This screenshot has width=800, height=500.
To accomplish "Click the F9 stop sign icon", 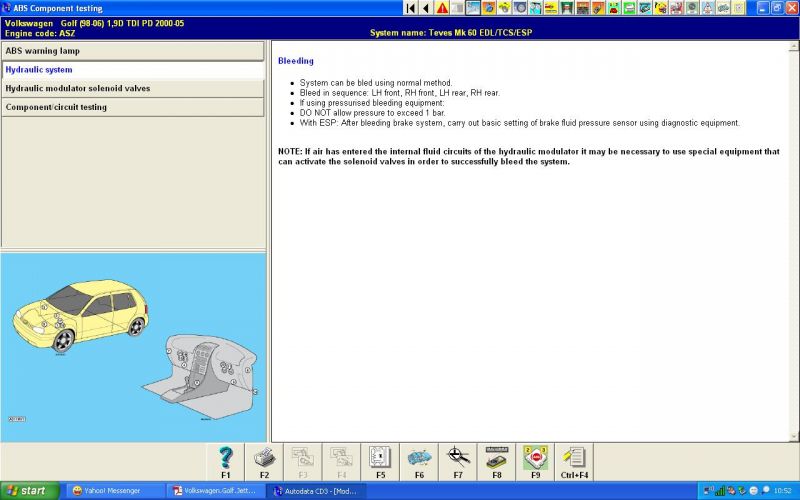I will (535, 459).
